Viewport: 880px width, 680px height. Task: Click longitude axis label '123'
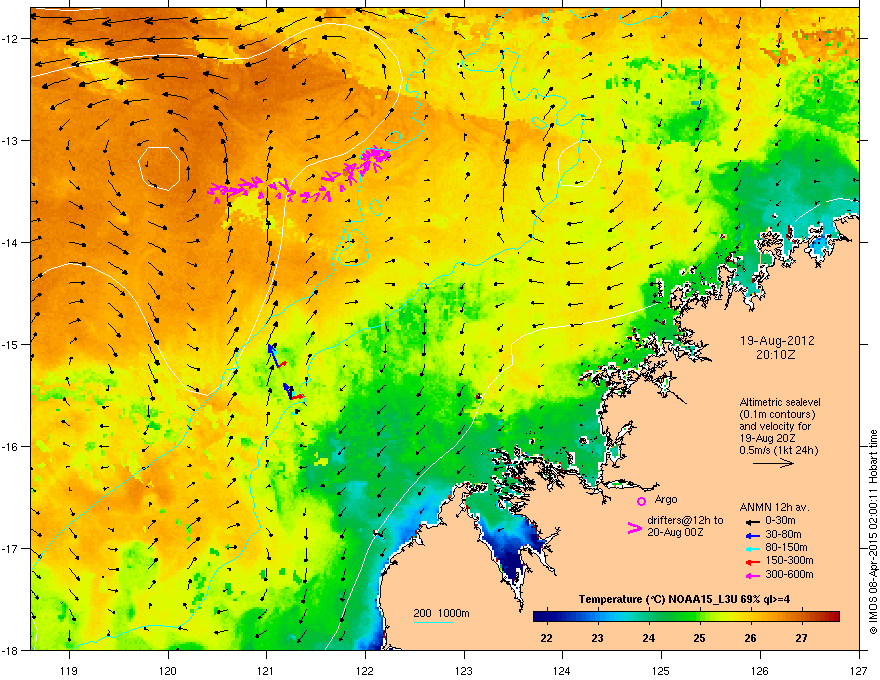click(x=464, y=670)
